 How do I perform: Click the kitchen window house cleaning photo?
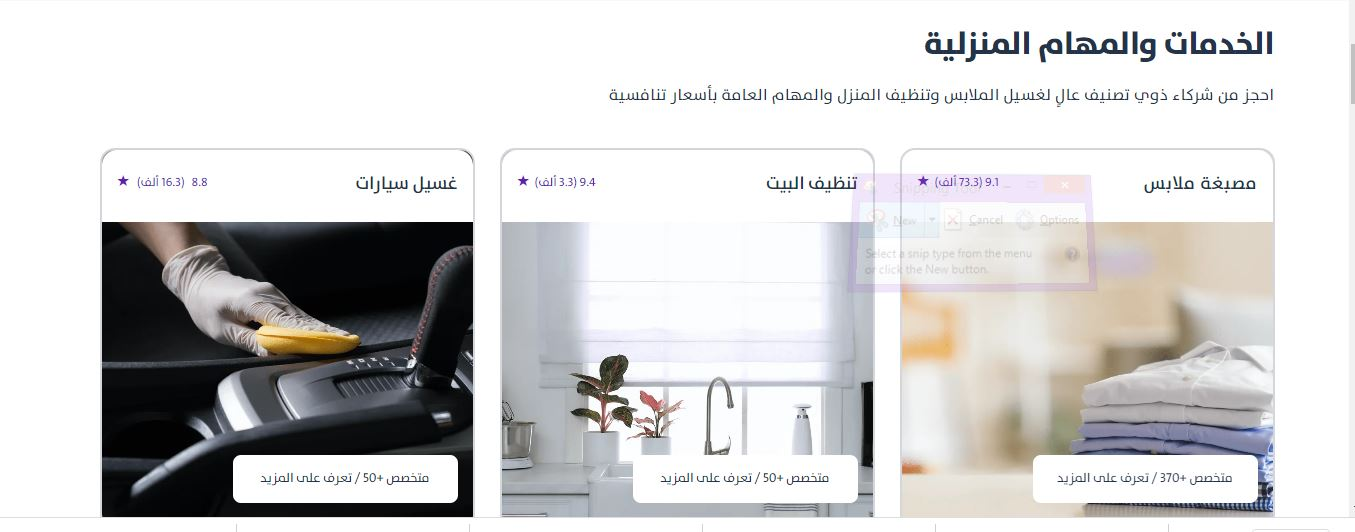[x=687, y=369]
